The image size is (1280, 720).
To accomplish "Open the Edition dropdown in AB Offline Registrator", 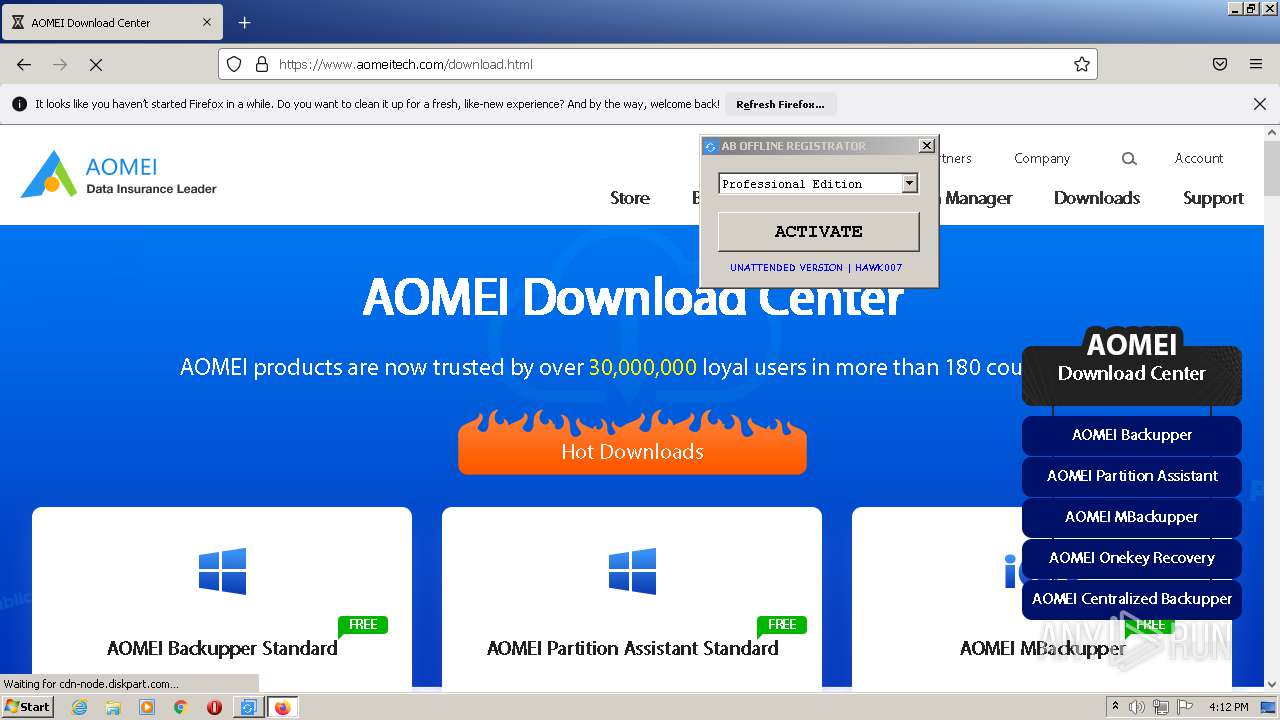I will point(909,183).
